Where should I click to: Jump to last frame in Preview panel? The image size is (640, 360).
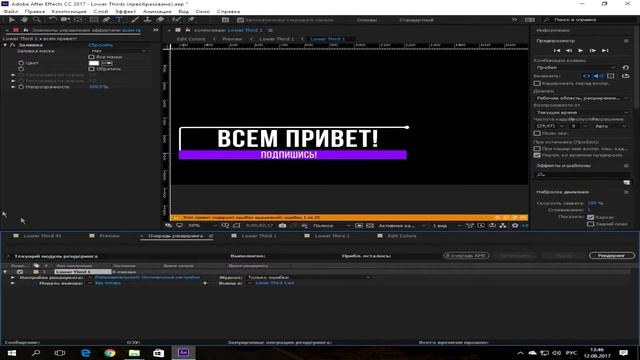(605, 50)
